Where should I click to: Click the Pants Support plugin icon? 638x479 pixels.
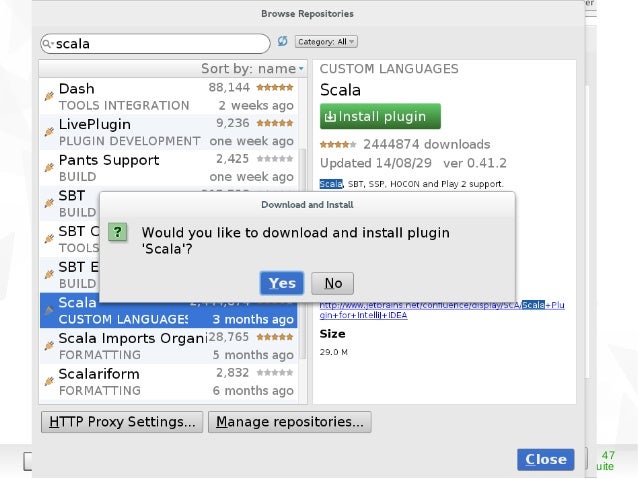click(49, 167)
